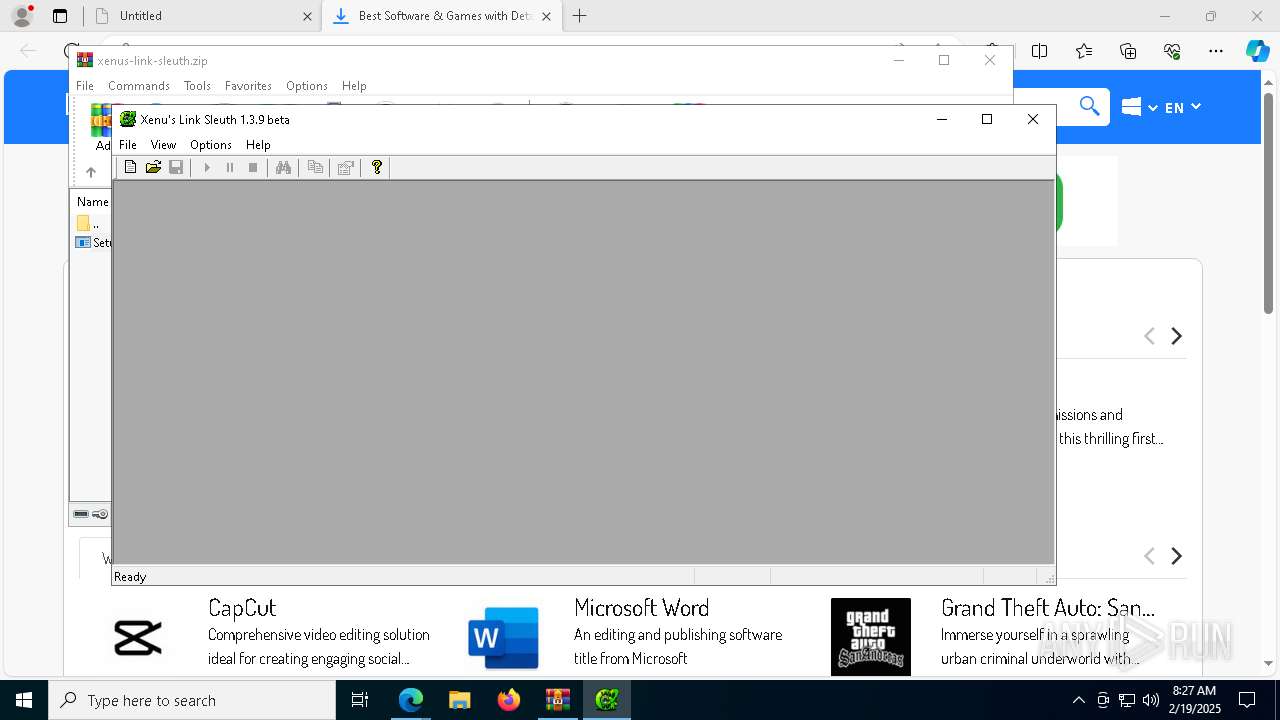Open the Favorites menu in WinRAR window
This screenshot has width=1280, height=720.
point(248,86)
